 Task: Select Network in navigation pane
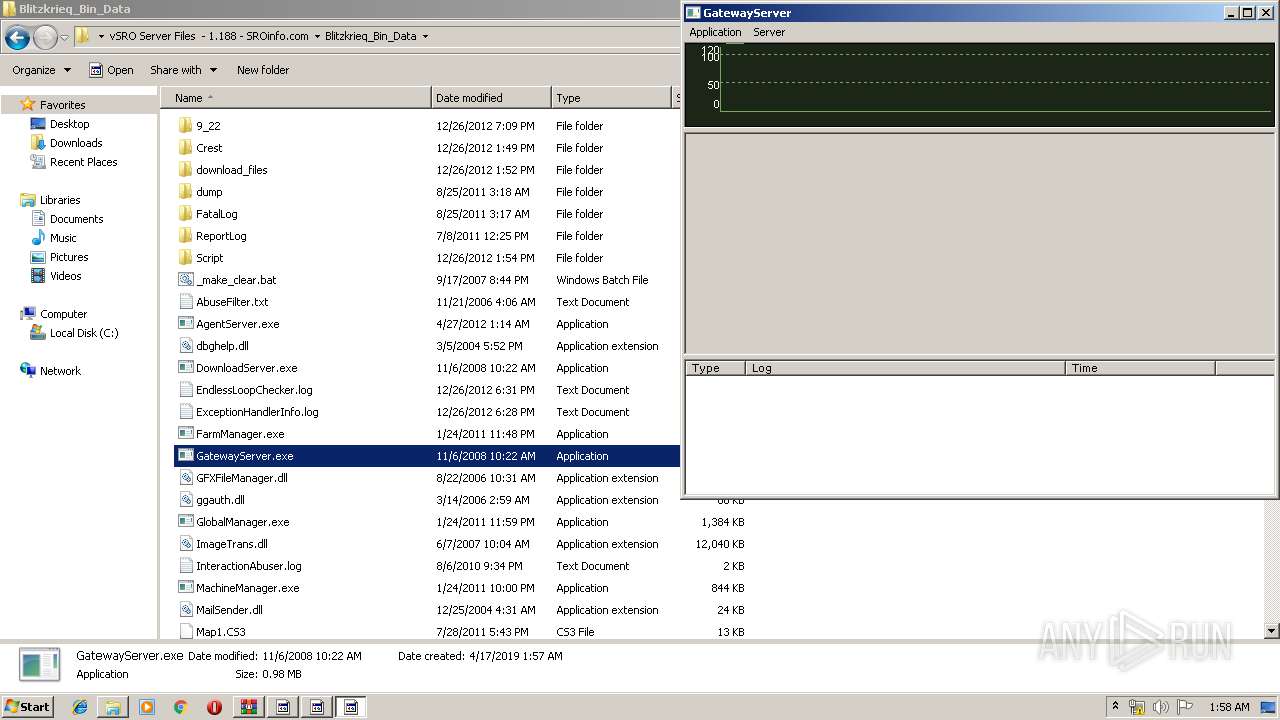tap(60, 371)
